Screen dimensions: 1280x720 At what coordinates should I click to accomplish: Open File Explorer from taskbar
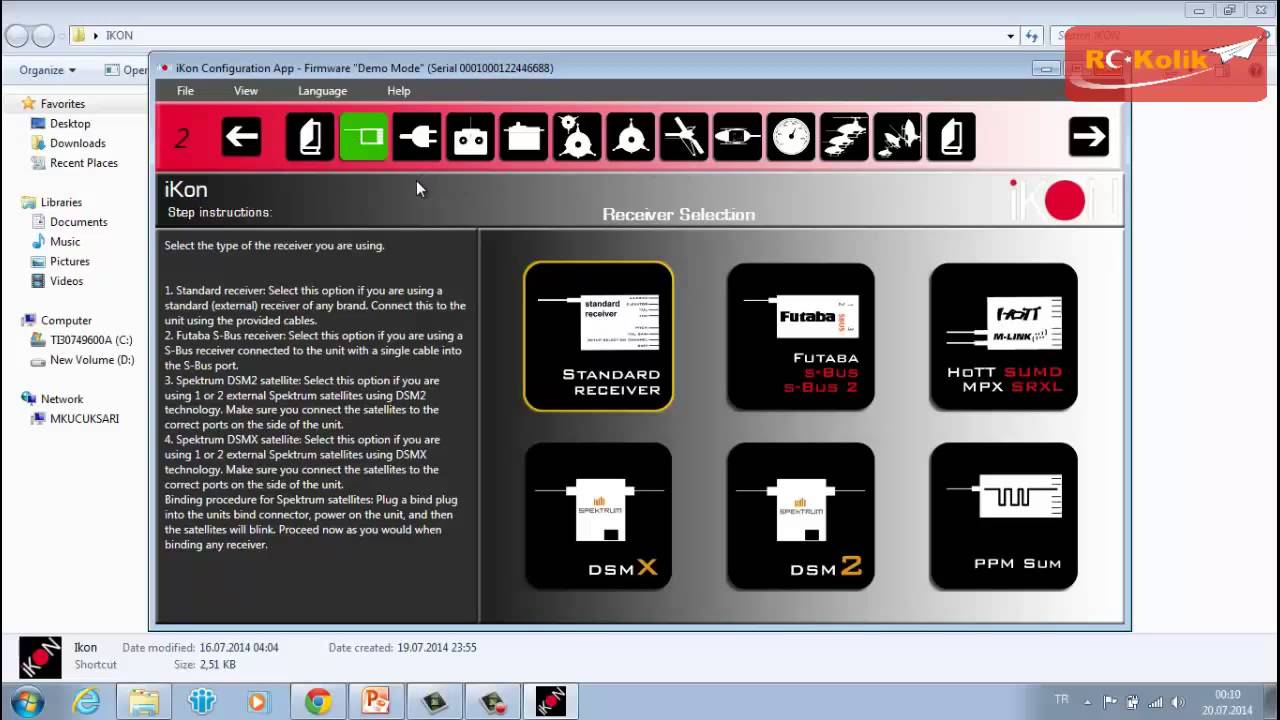coord(144,702)
